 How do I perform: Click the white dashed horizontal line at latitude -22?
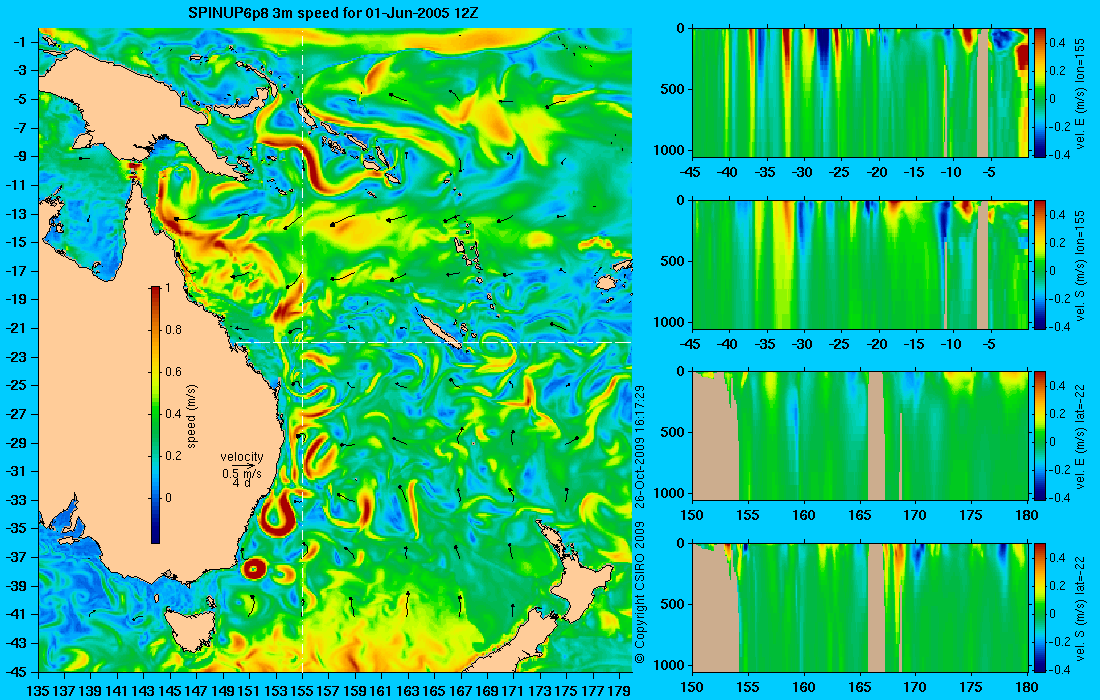(x=432, y=342)
